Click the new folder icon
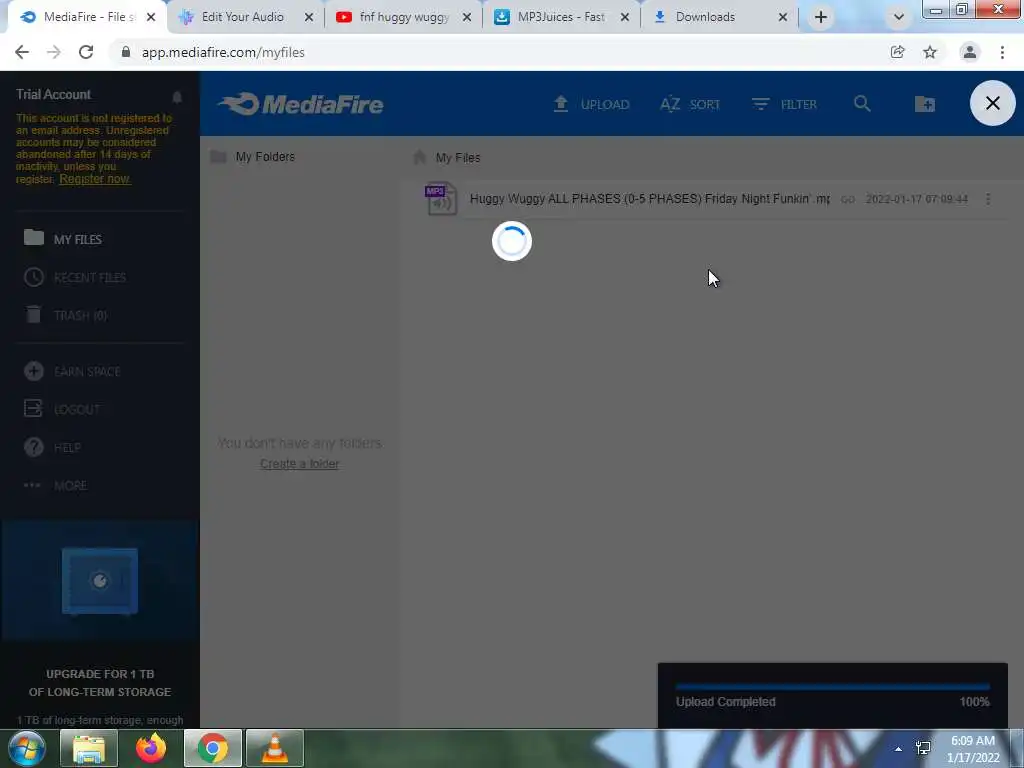 click(x=925, y=104)
